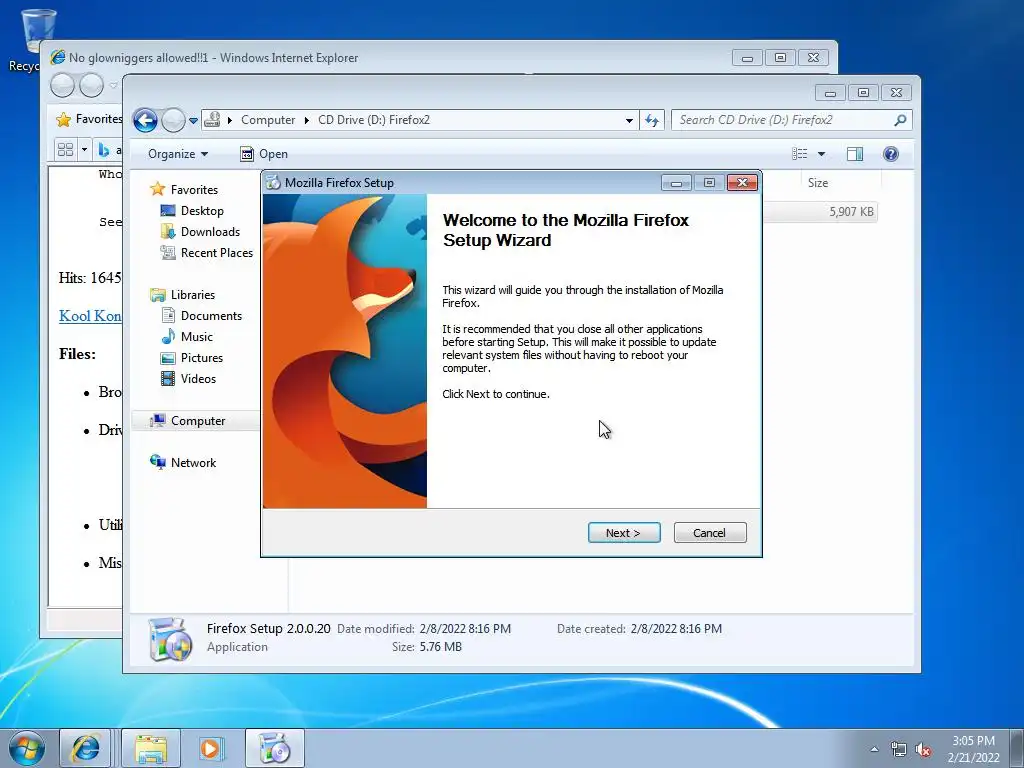Click Next in Firefox Setup wizard
Image resolution: width=1024 pixels, height=768 pixels.
tap(624, 533)
